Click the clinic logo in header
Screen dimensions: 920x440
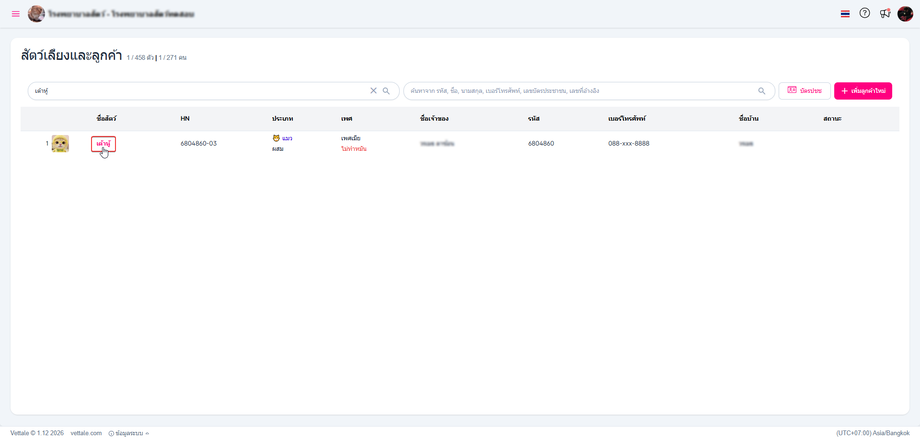click(36, 14)
